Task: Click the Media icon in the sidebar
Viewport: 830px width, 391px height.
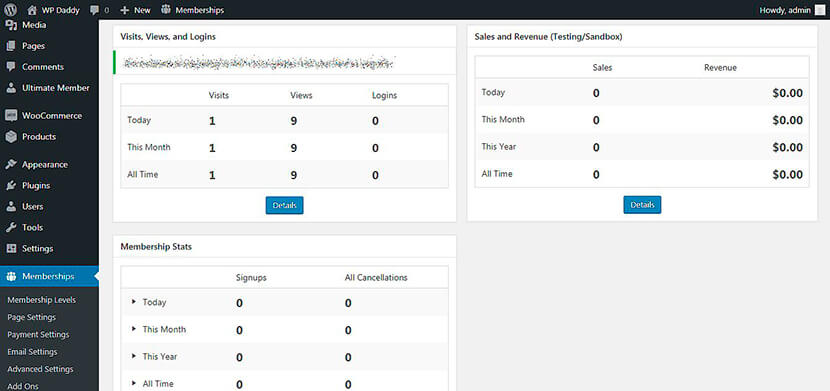Action: (x=11, y=25)
